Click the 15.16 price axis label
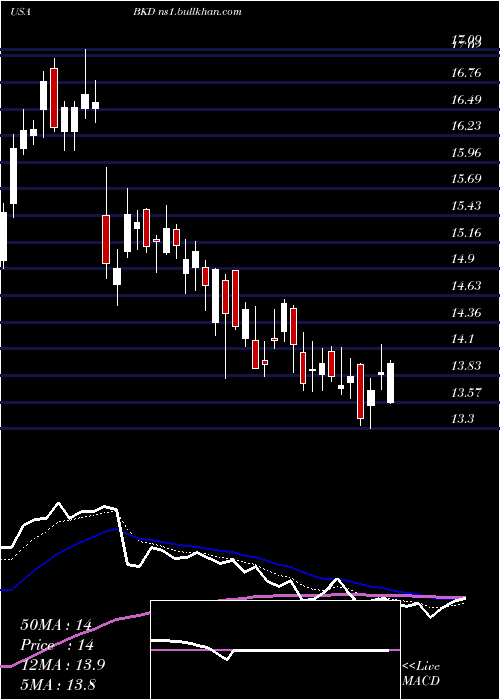Image resolution: width=500 pixels, height=700 pixels. (x=466, y=233)
